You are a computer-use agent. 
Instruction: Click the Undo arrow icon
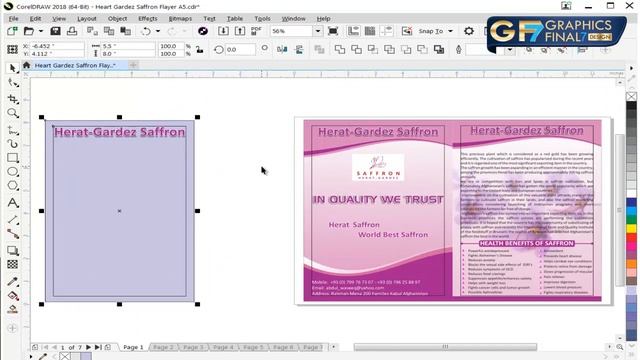tap(146, 31)
